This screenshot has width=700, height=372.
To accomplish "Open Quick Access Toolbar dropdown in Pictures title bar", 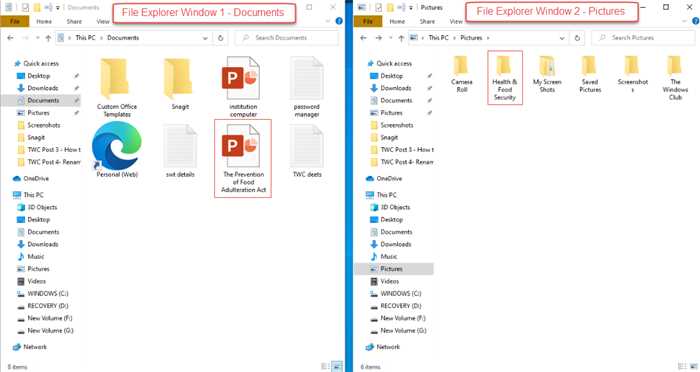I will tap(410, 8).
